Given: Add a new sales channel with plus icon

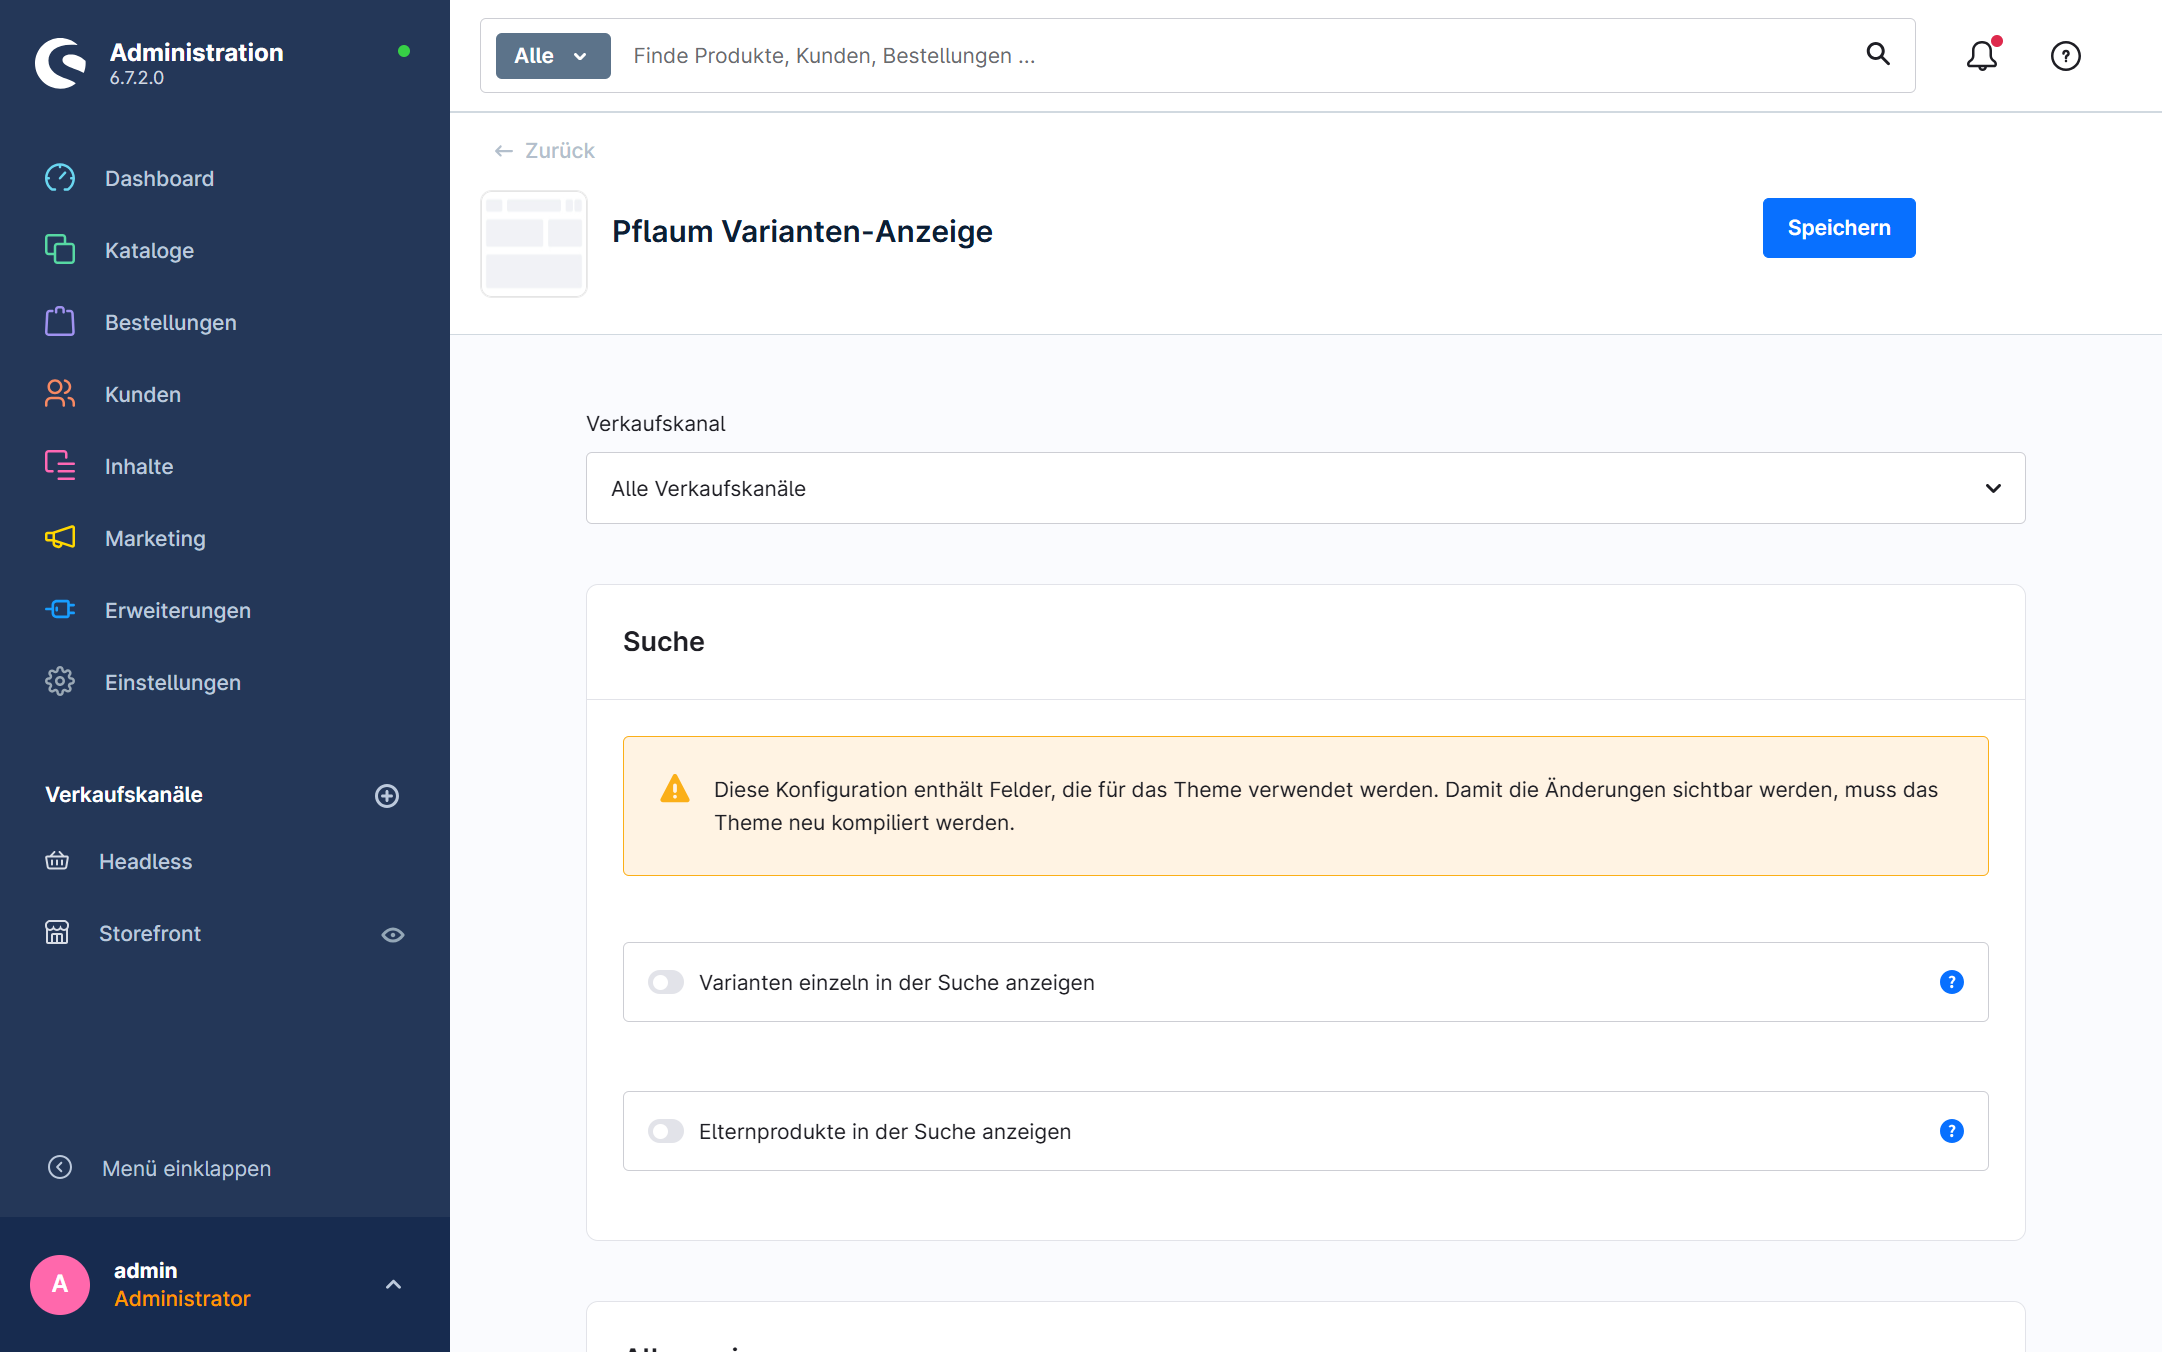Looking at the screenshot, I should [387, 795].
